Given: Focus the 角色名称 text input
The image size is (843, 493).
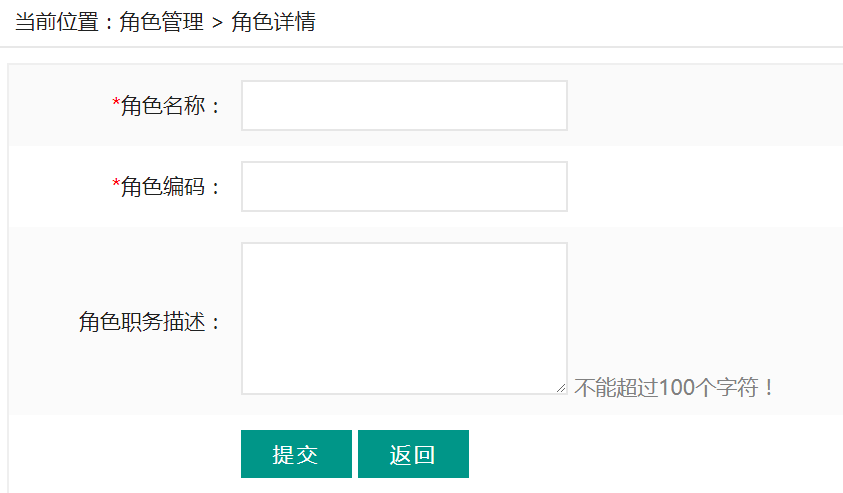Looking at the screenshot, I should point(404,105).
